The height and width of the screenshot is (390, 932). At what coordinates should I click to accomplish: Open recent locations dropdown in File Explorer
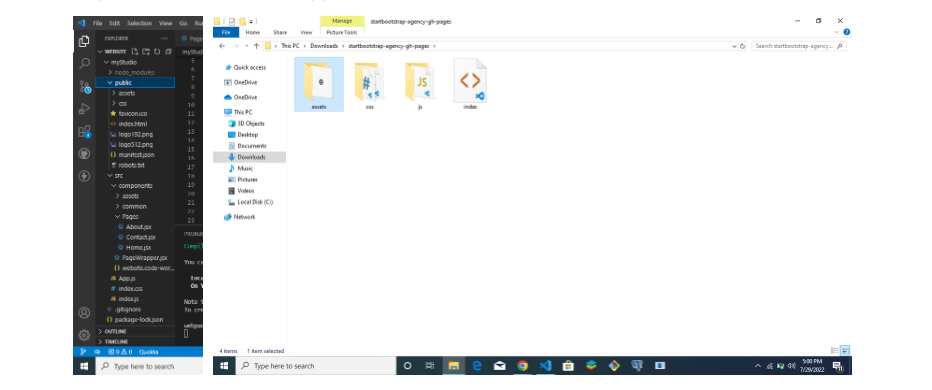[x=247, y=46]
